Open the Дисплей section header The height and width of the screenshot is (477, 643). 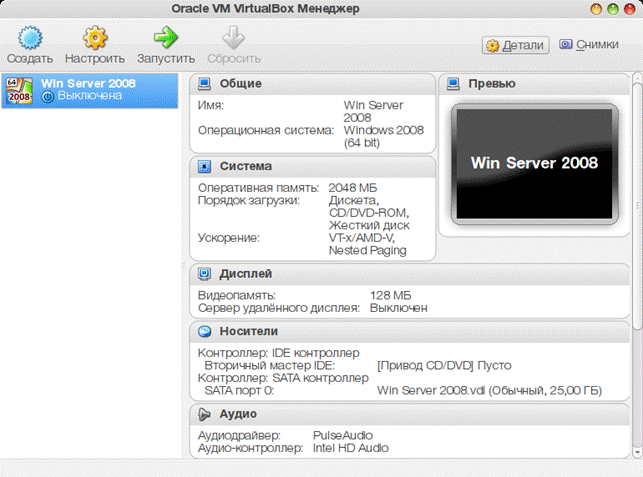tap(410, 274)
